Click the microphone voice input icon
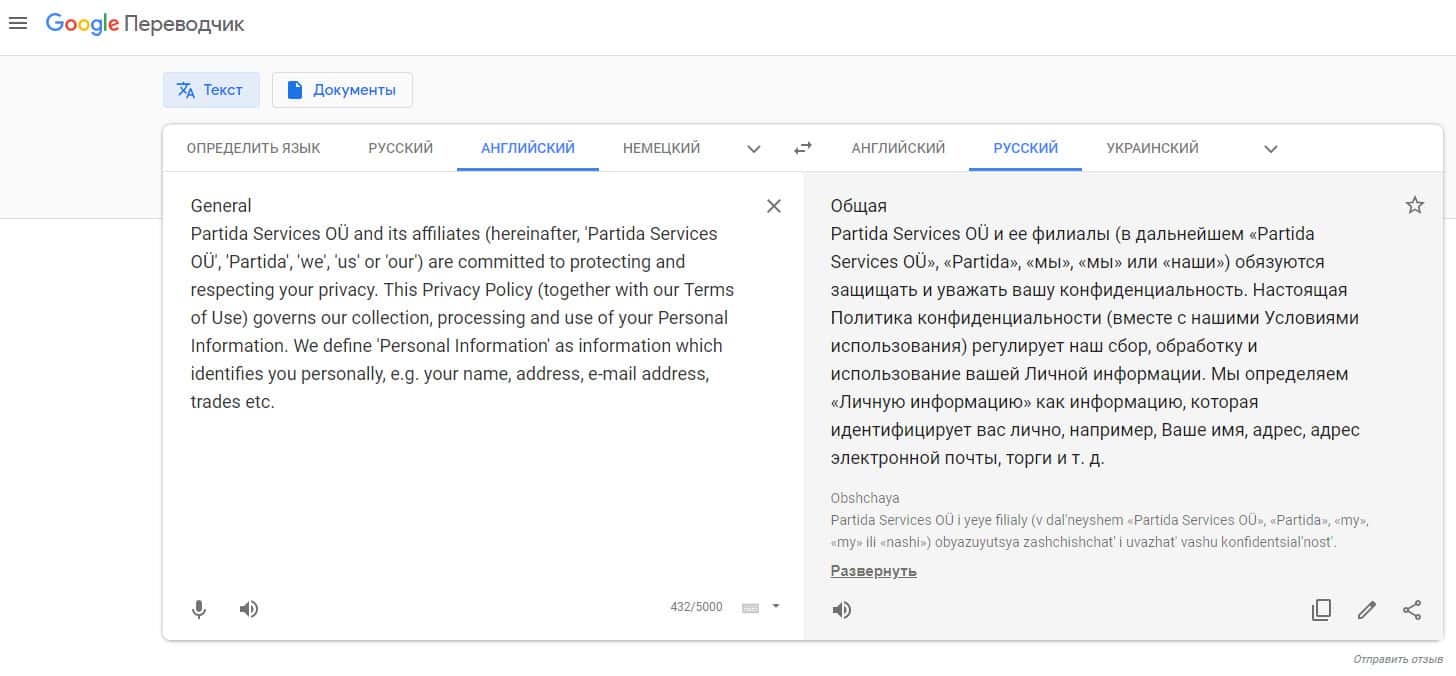Image resolution: width=1456 pixels, height=676 pixels. [x=199, y=609]
